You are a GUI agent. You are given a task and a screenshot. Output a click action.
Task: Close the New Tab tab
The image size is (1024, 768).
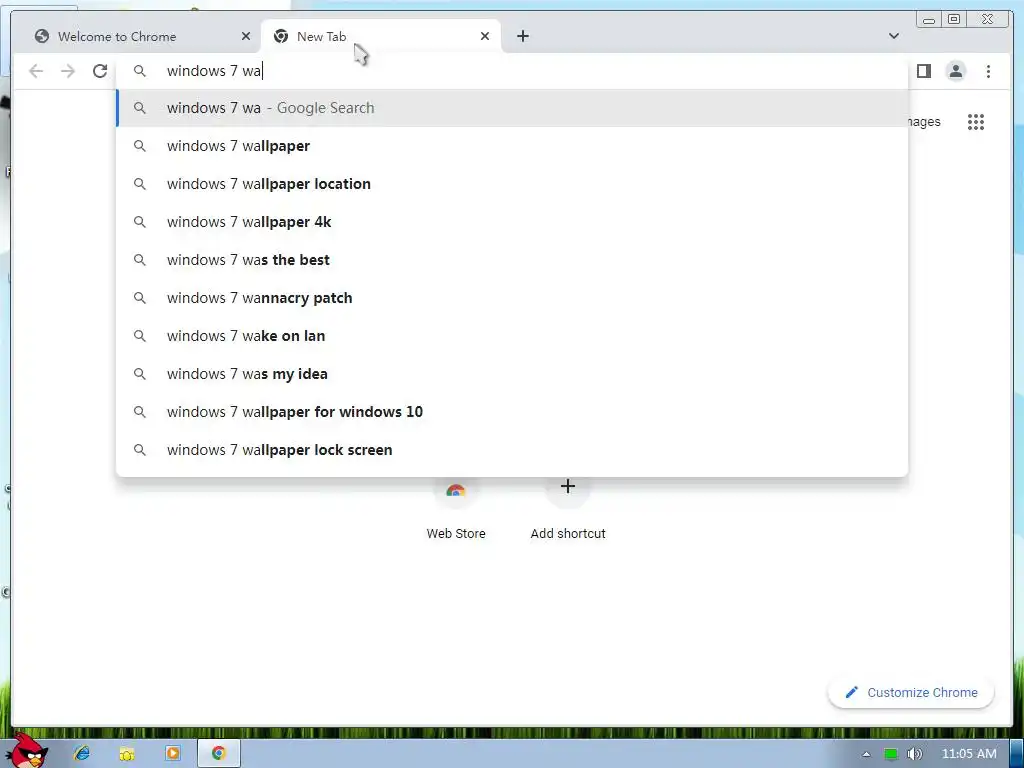pos(485,36)
